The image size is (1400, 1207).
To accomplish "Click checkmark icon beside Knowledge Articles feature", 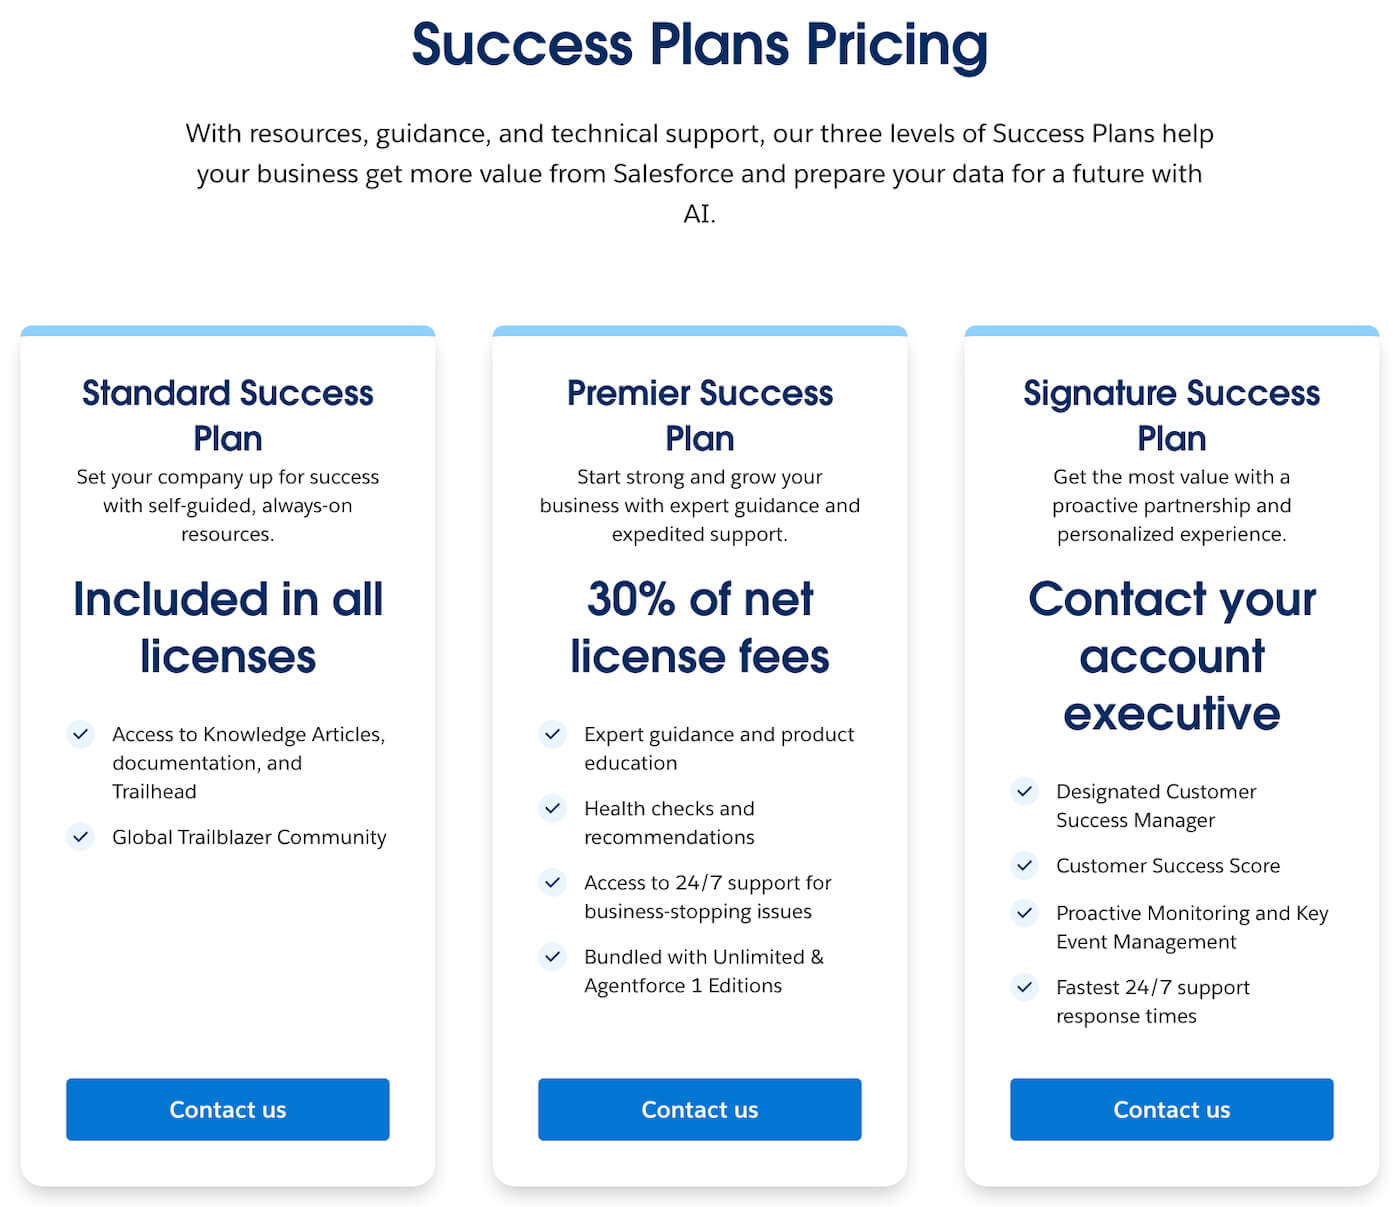I will [x=81, y=734].
